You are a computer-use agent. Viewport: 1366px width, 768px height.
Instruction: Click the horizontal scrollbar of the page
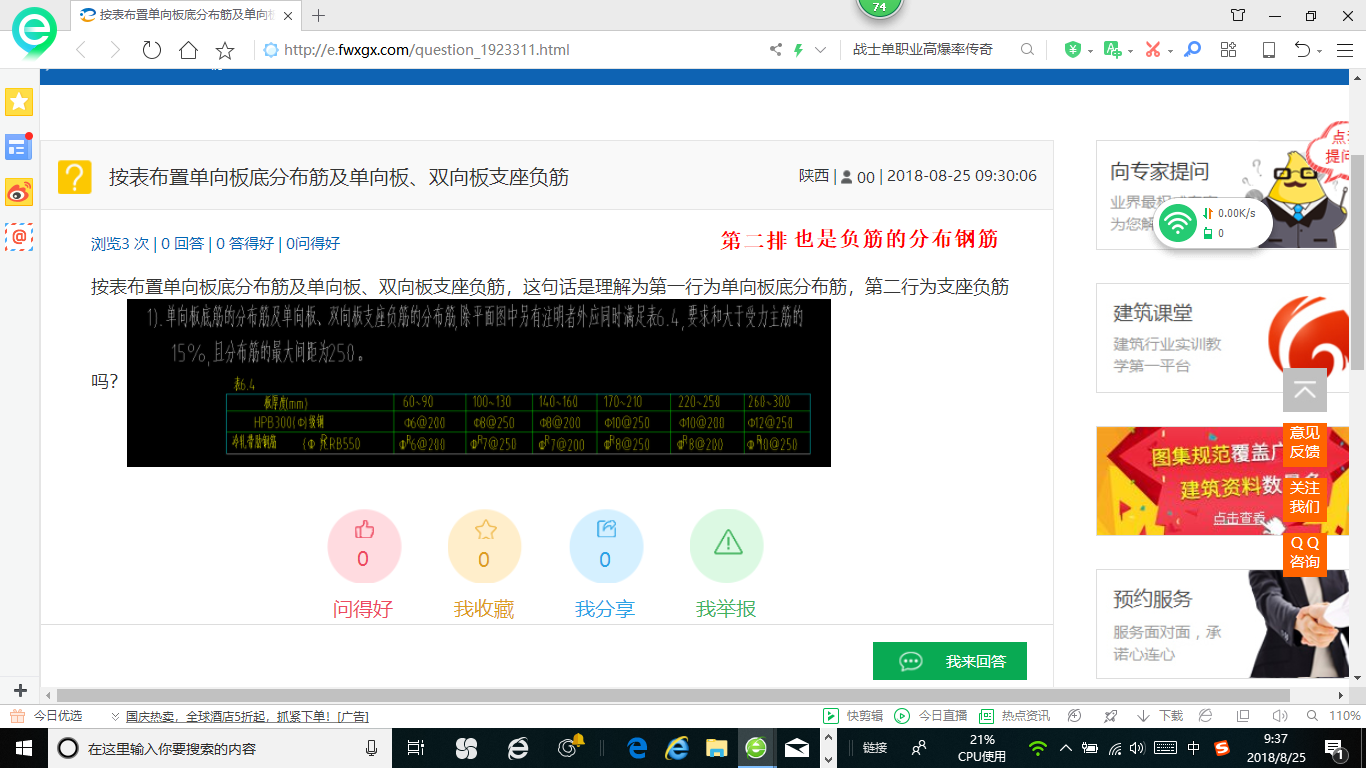[x=673, y=695]
